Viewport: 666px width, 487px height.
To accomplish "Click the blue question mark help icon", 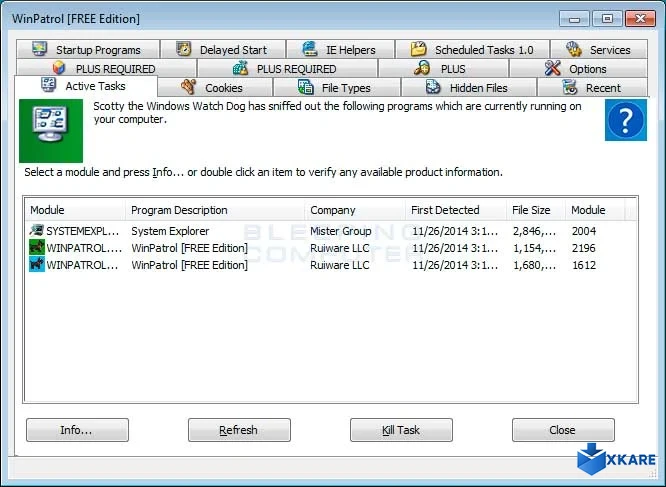I will [625, 121].
